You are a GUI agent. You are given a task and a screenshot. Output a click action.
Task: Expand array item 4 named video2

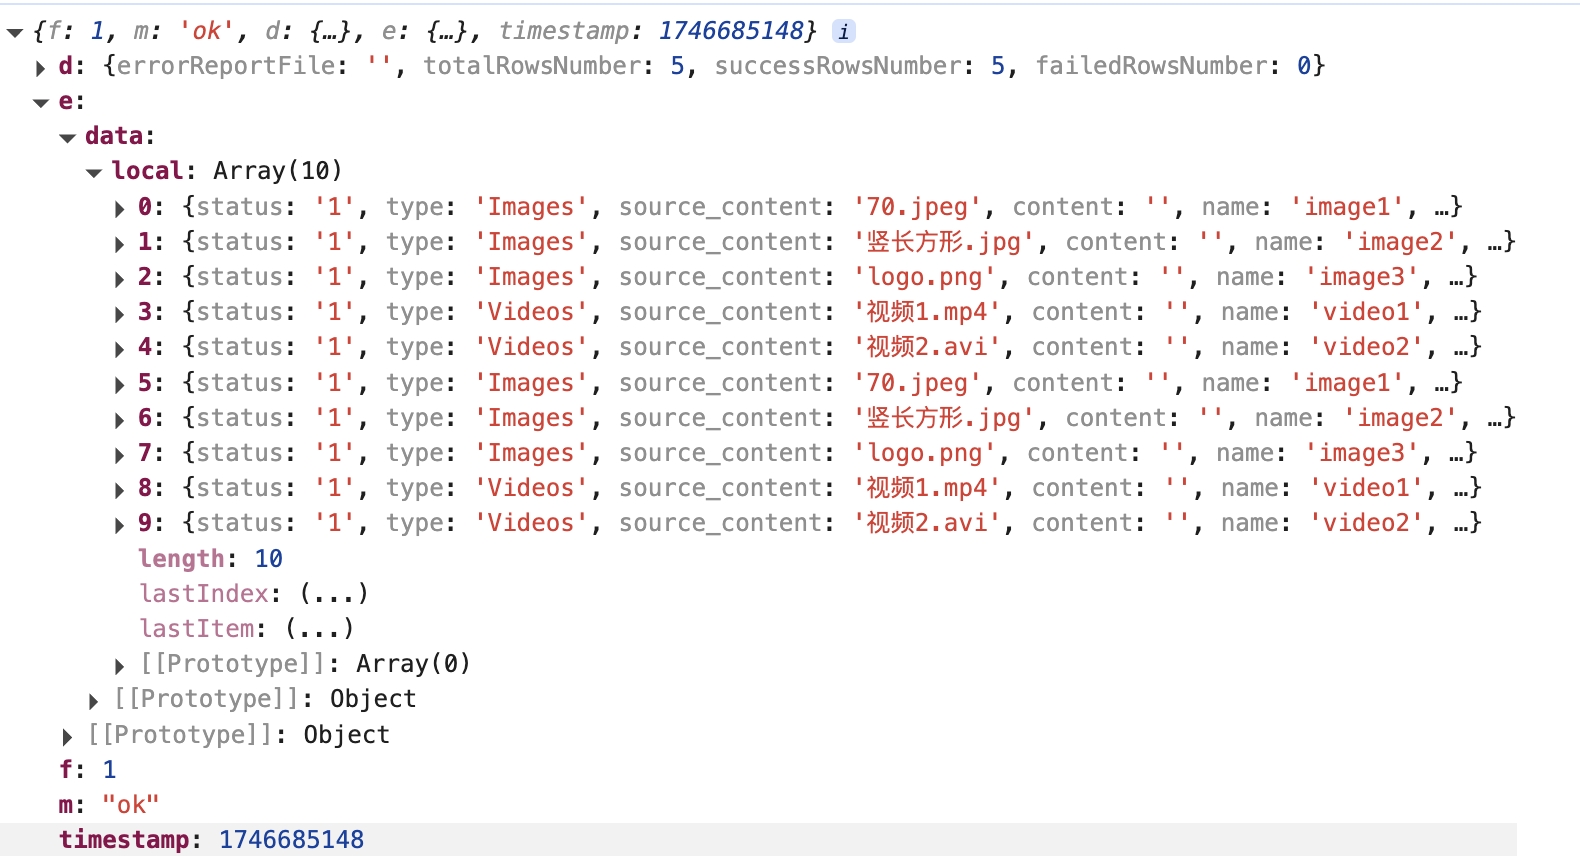coord(120,349)
